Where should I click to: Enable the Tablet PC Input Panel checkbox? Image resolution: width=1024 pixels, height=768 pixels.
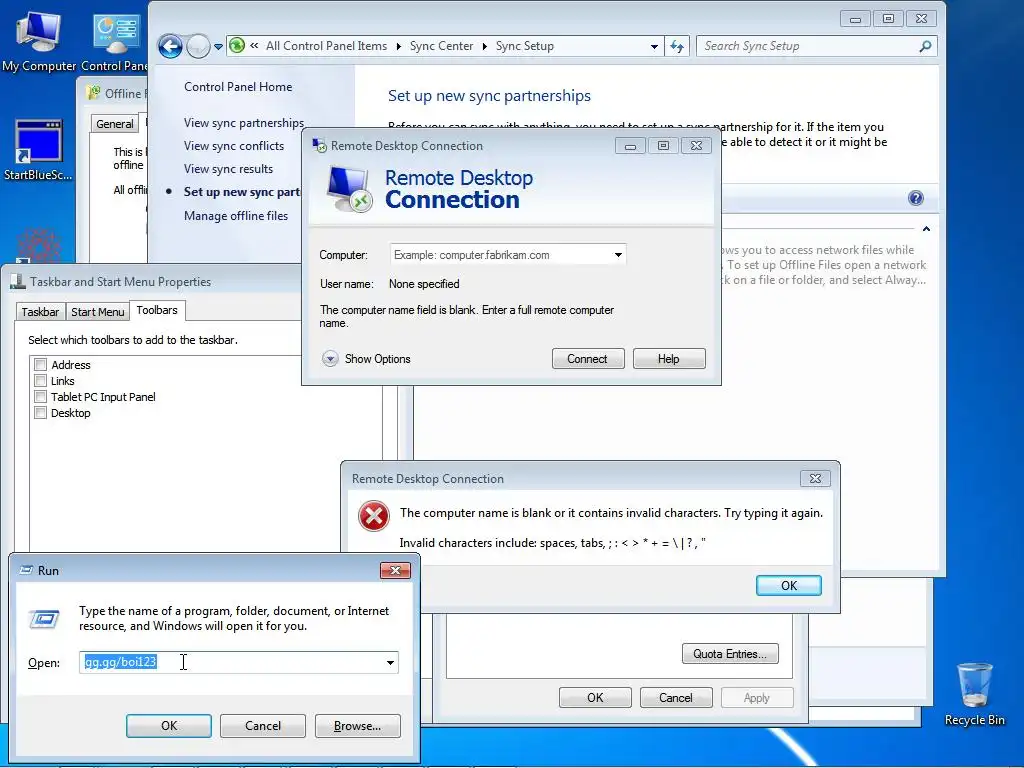click(40, 396)
